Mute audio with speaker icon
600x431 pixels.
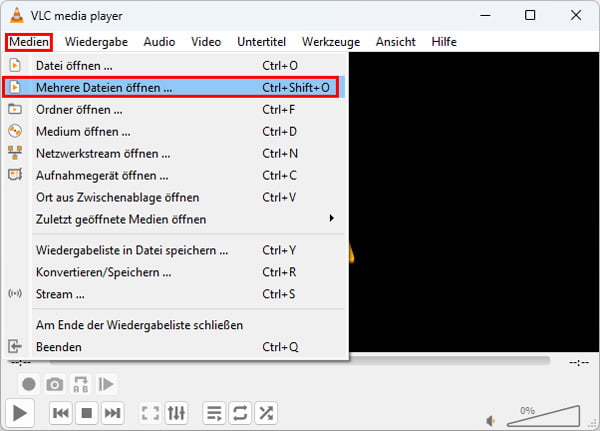click(x=491, y=421)
